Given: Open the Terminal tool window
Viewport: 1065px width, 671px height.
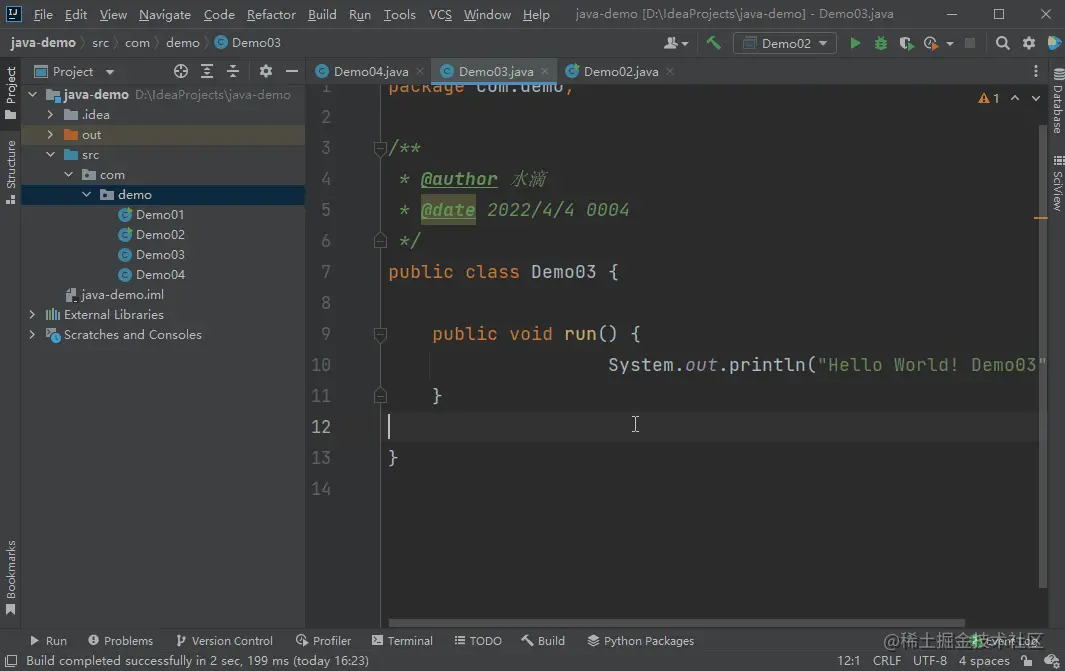Looking at the screenshot, I should [402, 641].
